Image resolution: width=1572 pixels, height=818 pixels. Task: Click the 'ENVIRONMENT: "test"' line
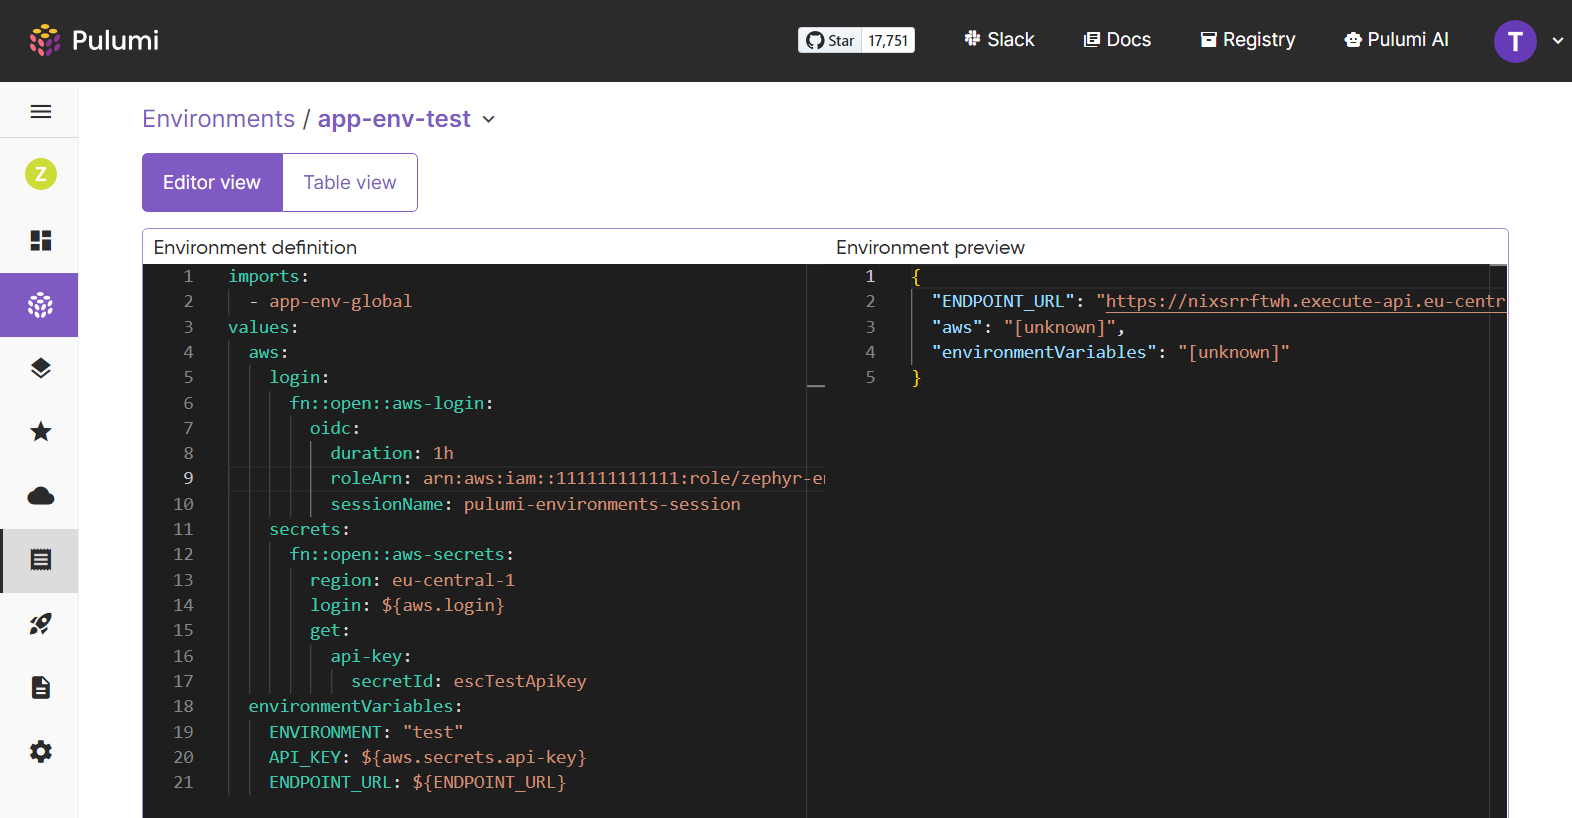coord(365,732)
